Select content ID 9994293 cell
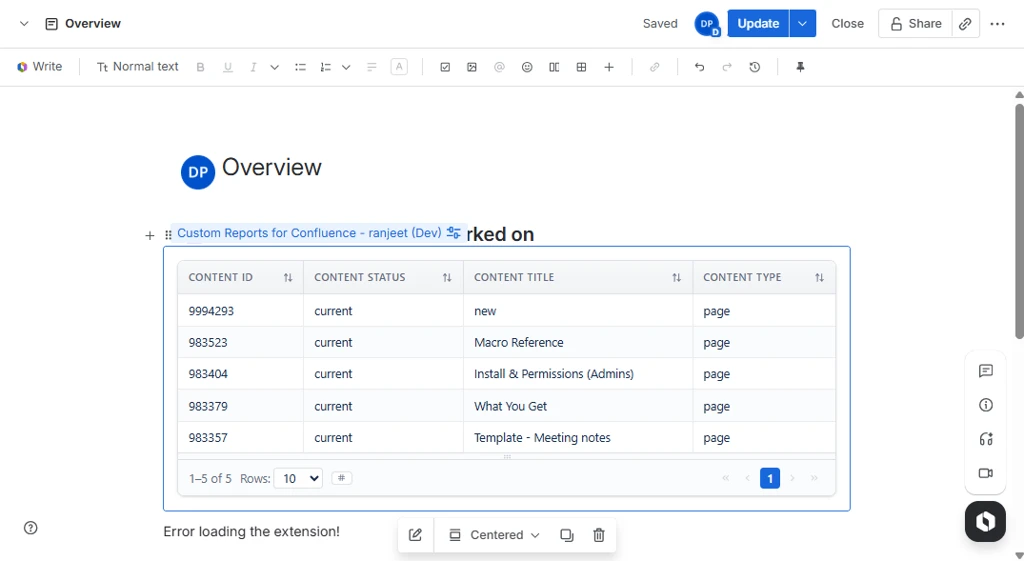 tap(240, 311)
